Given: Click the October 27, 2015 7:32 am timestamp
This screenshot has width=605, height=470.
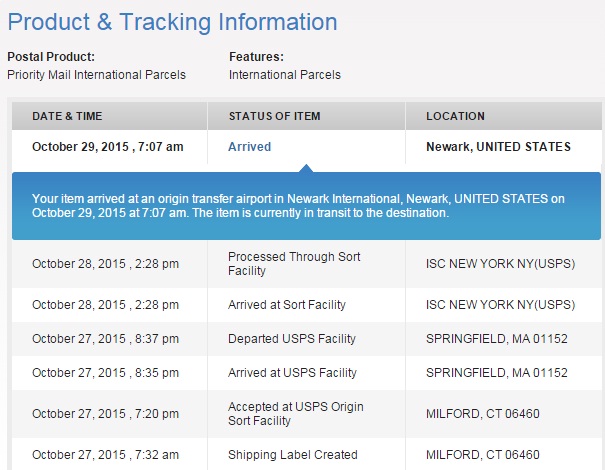Looking at the screenshot, I should (x=105, y=455).
